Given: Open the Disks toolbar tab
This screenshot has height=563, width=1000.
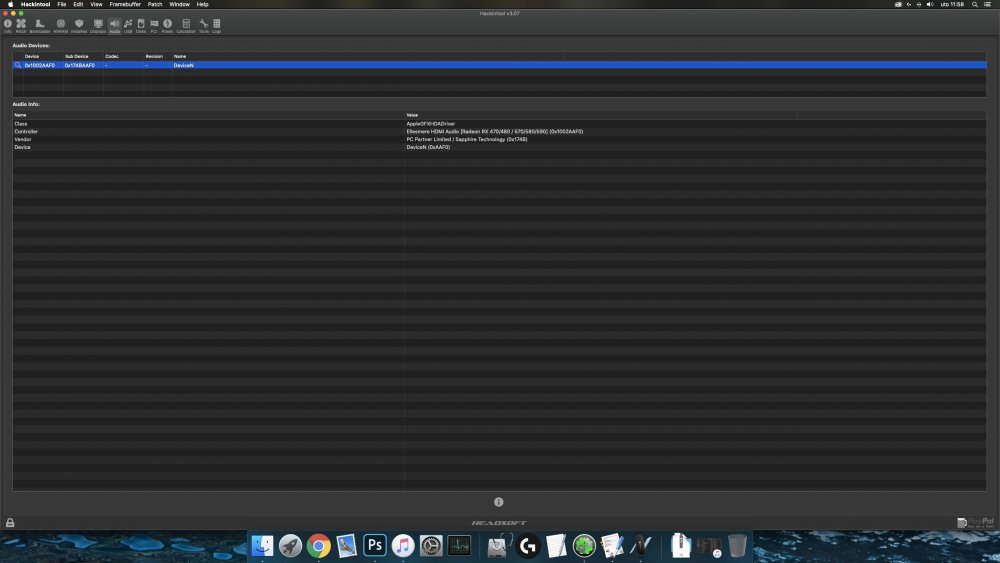Looking at the screenshot, I should (x=141, y=26).
